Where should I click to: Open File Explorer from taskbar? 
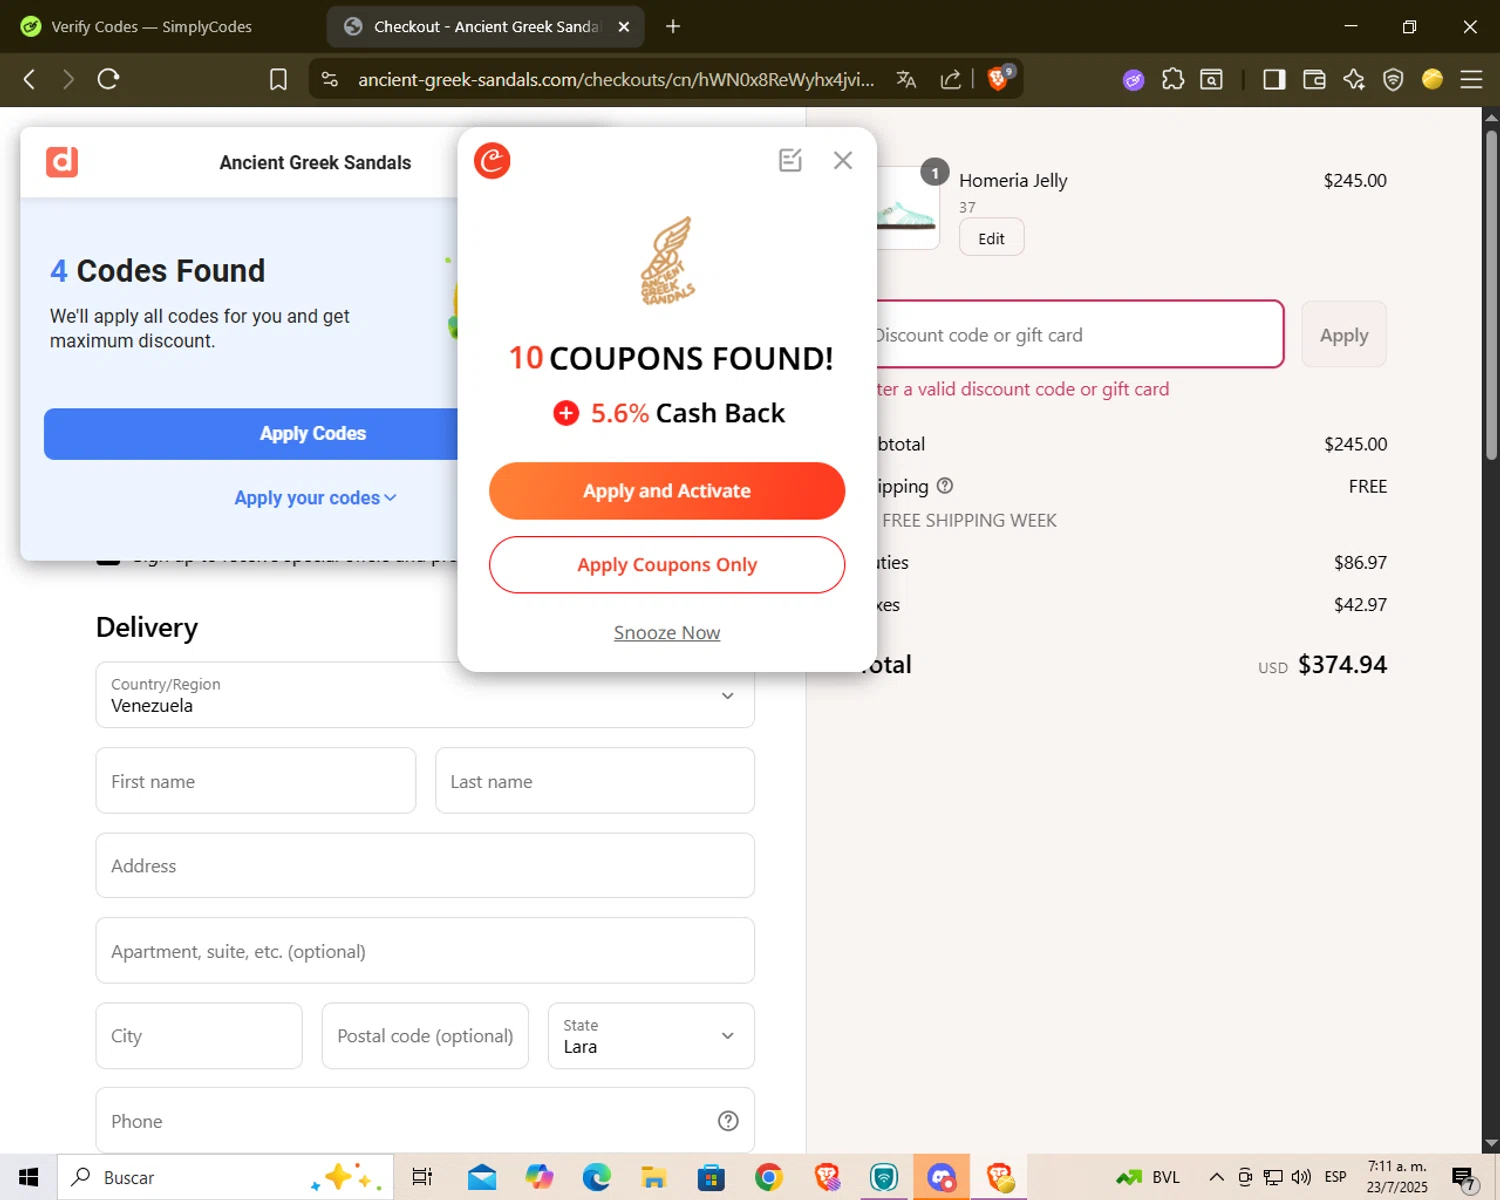[x=654, y=1177]
